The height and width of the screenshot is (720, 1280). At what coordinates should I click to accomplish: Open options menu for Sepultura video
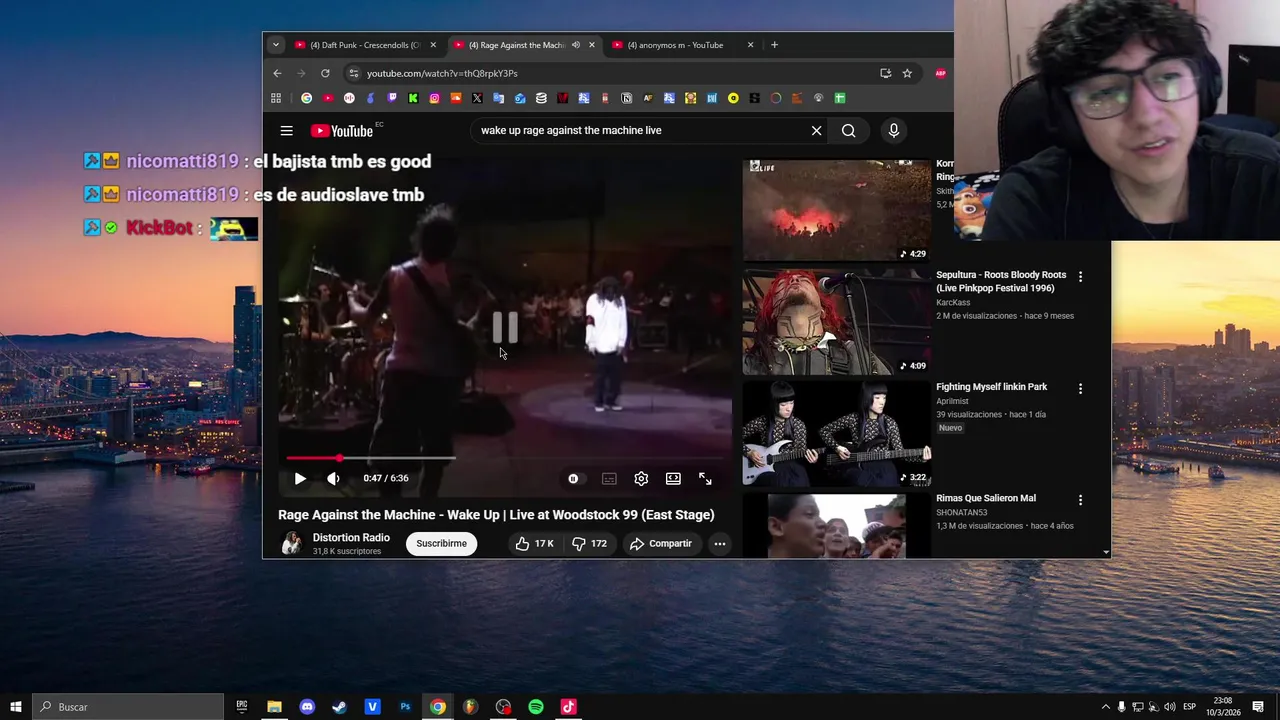[x=1080, y=276]
